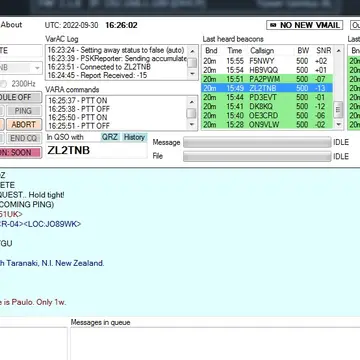
Task: Select the DK8KQ beacon row
Action: [x=267, y=106]
